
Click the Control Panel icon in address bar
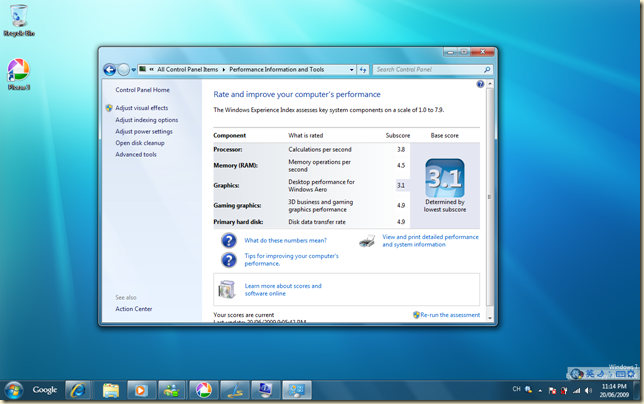point(143,69)
